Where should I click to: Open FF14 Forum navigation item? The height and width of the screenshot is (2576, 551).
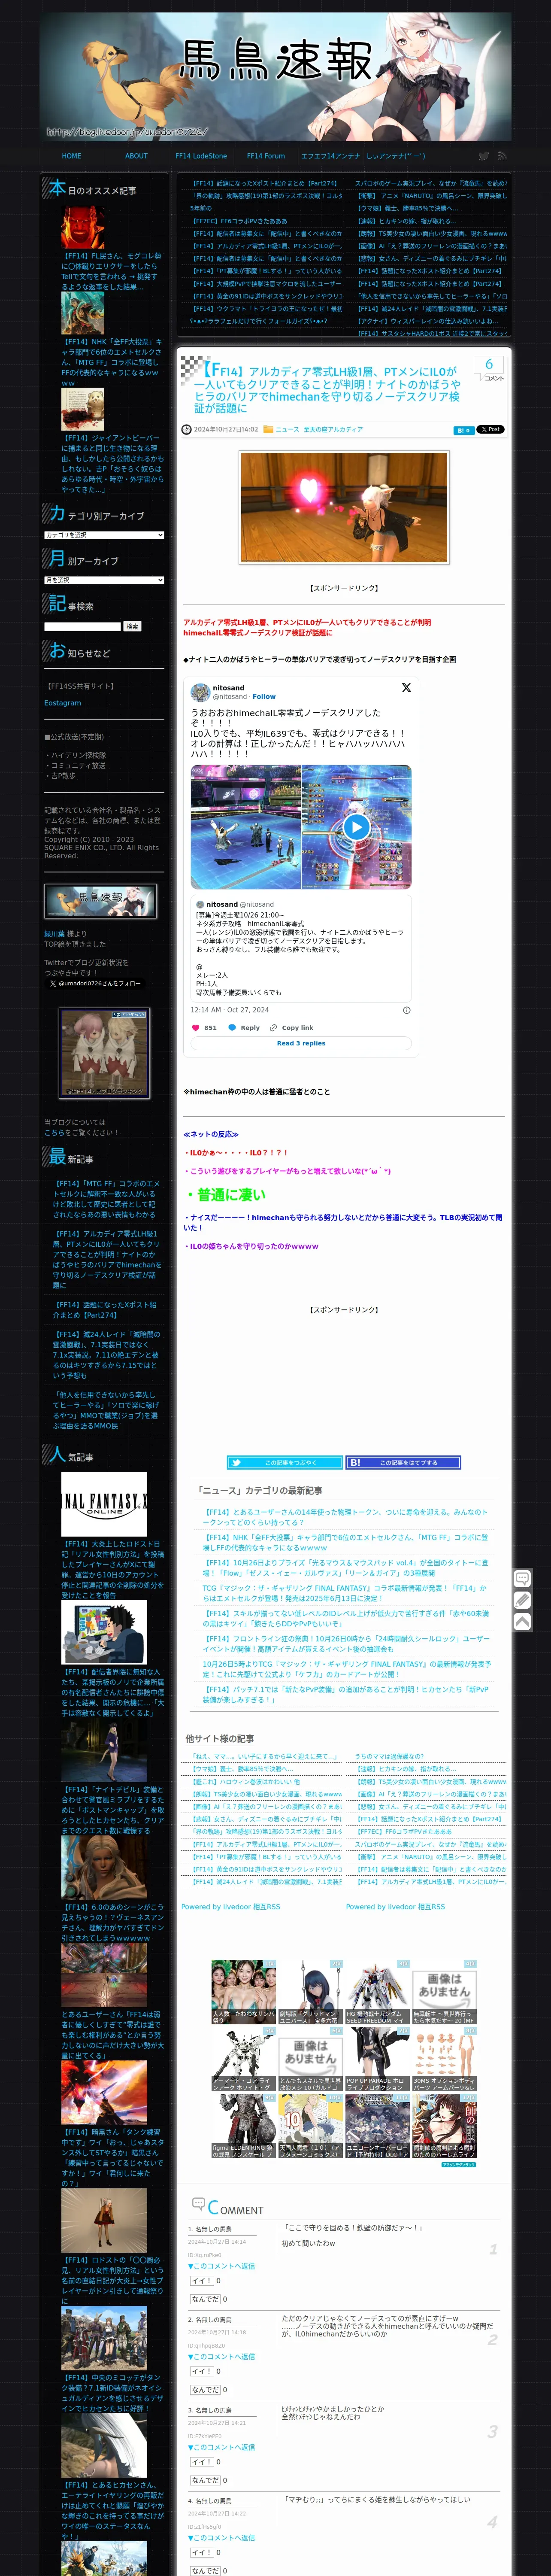pyautogui.click(x=266, y=156)
